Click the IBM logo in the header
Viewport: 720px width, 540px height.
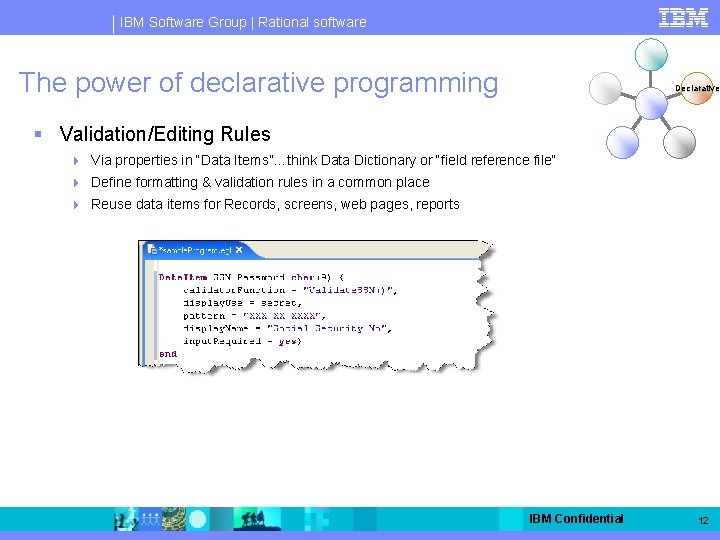(683, 18)
